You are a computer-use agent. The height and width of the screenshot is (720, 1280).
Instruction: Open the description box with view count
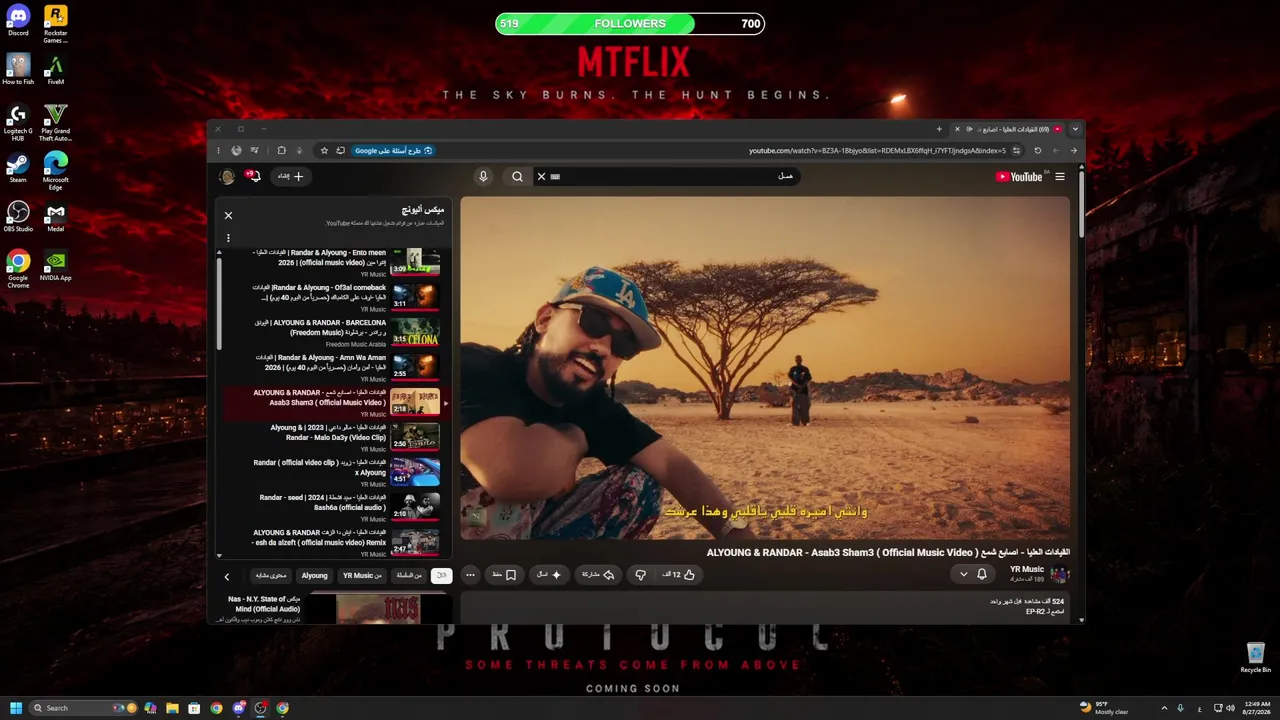pos(765,606)
